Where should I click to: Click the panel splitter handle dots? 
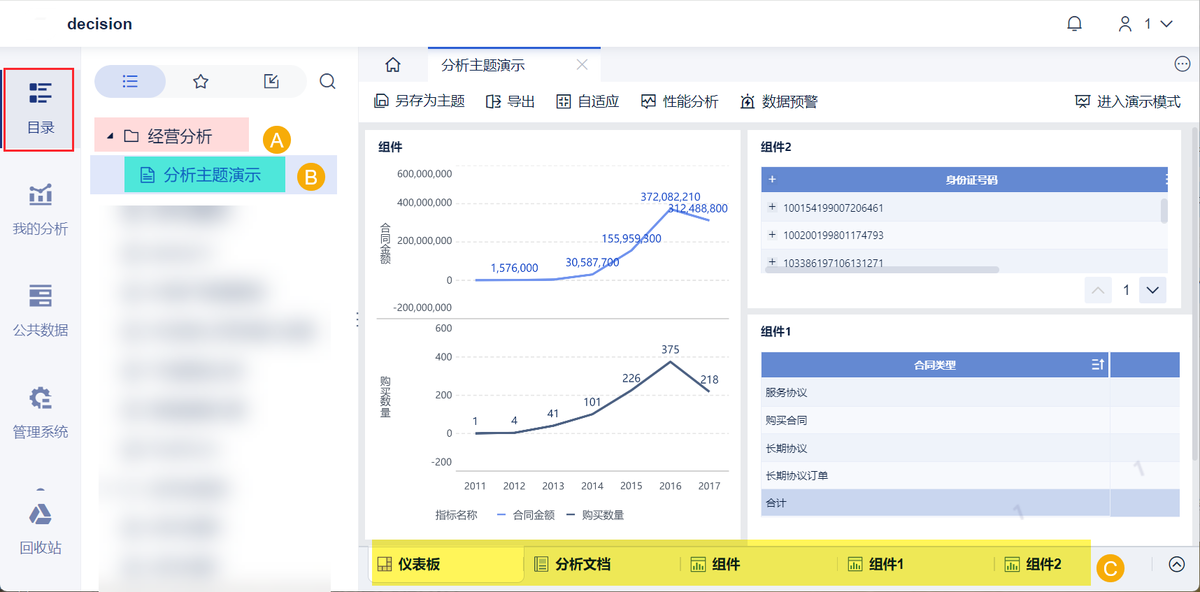coord(357,318)
